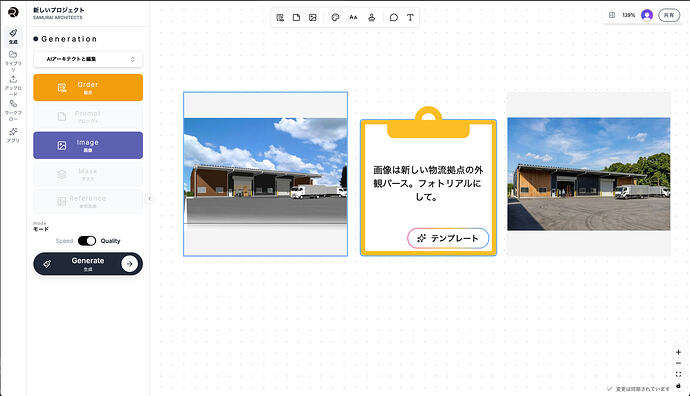Toggle the Speed/Quality mode switch
The image size is (690, 396).
coord(87,241)
